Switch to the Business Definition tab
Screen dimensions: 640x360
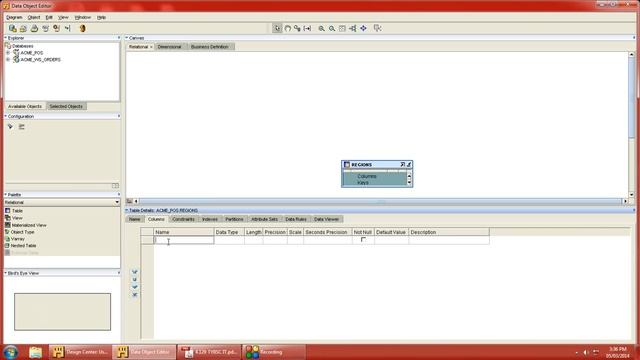[210, 47]
